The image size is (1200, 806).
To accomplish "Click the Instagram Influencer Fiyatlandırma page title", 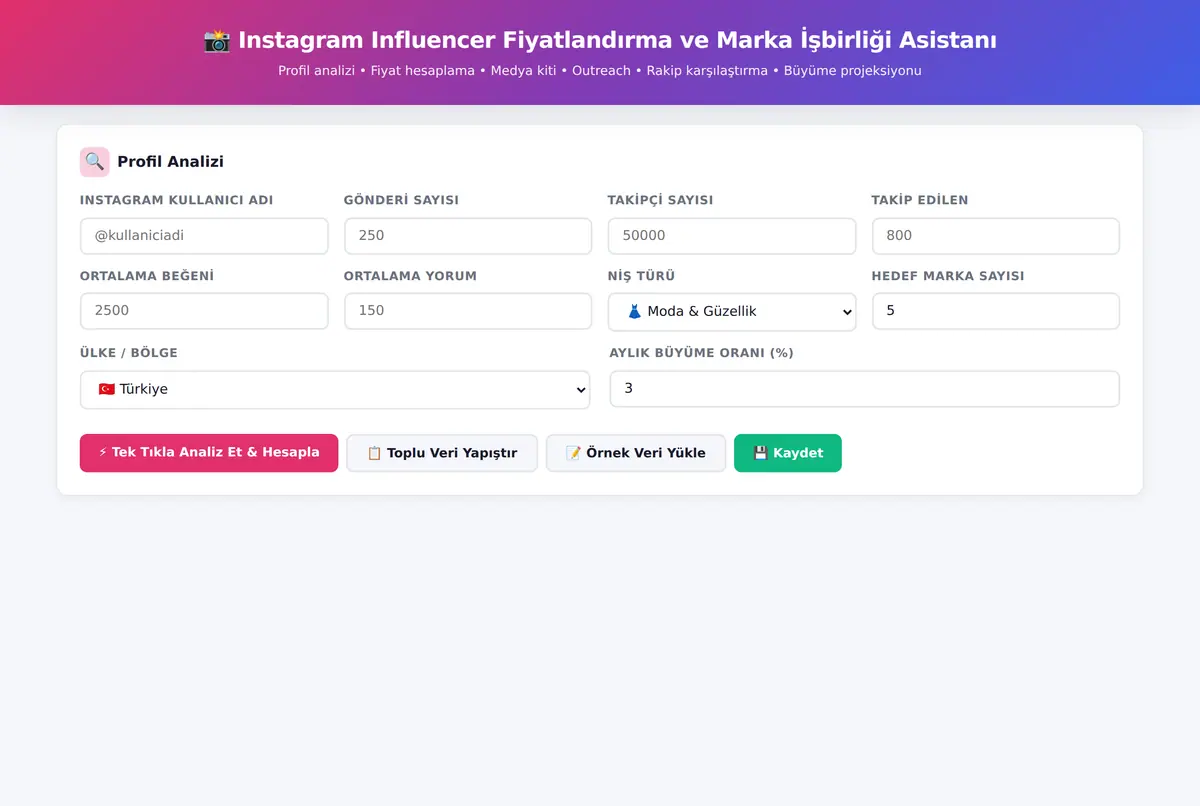I will (600, 41).
